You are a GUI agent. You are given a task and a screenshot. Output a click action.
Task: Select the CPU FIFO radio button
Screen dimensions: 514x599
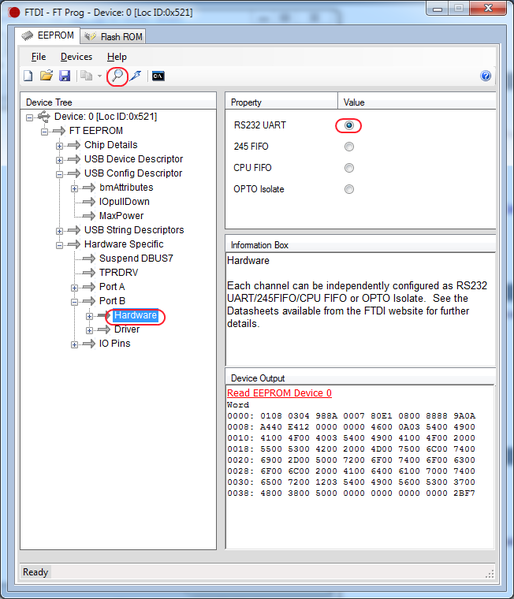[349, 168]
